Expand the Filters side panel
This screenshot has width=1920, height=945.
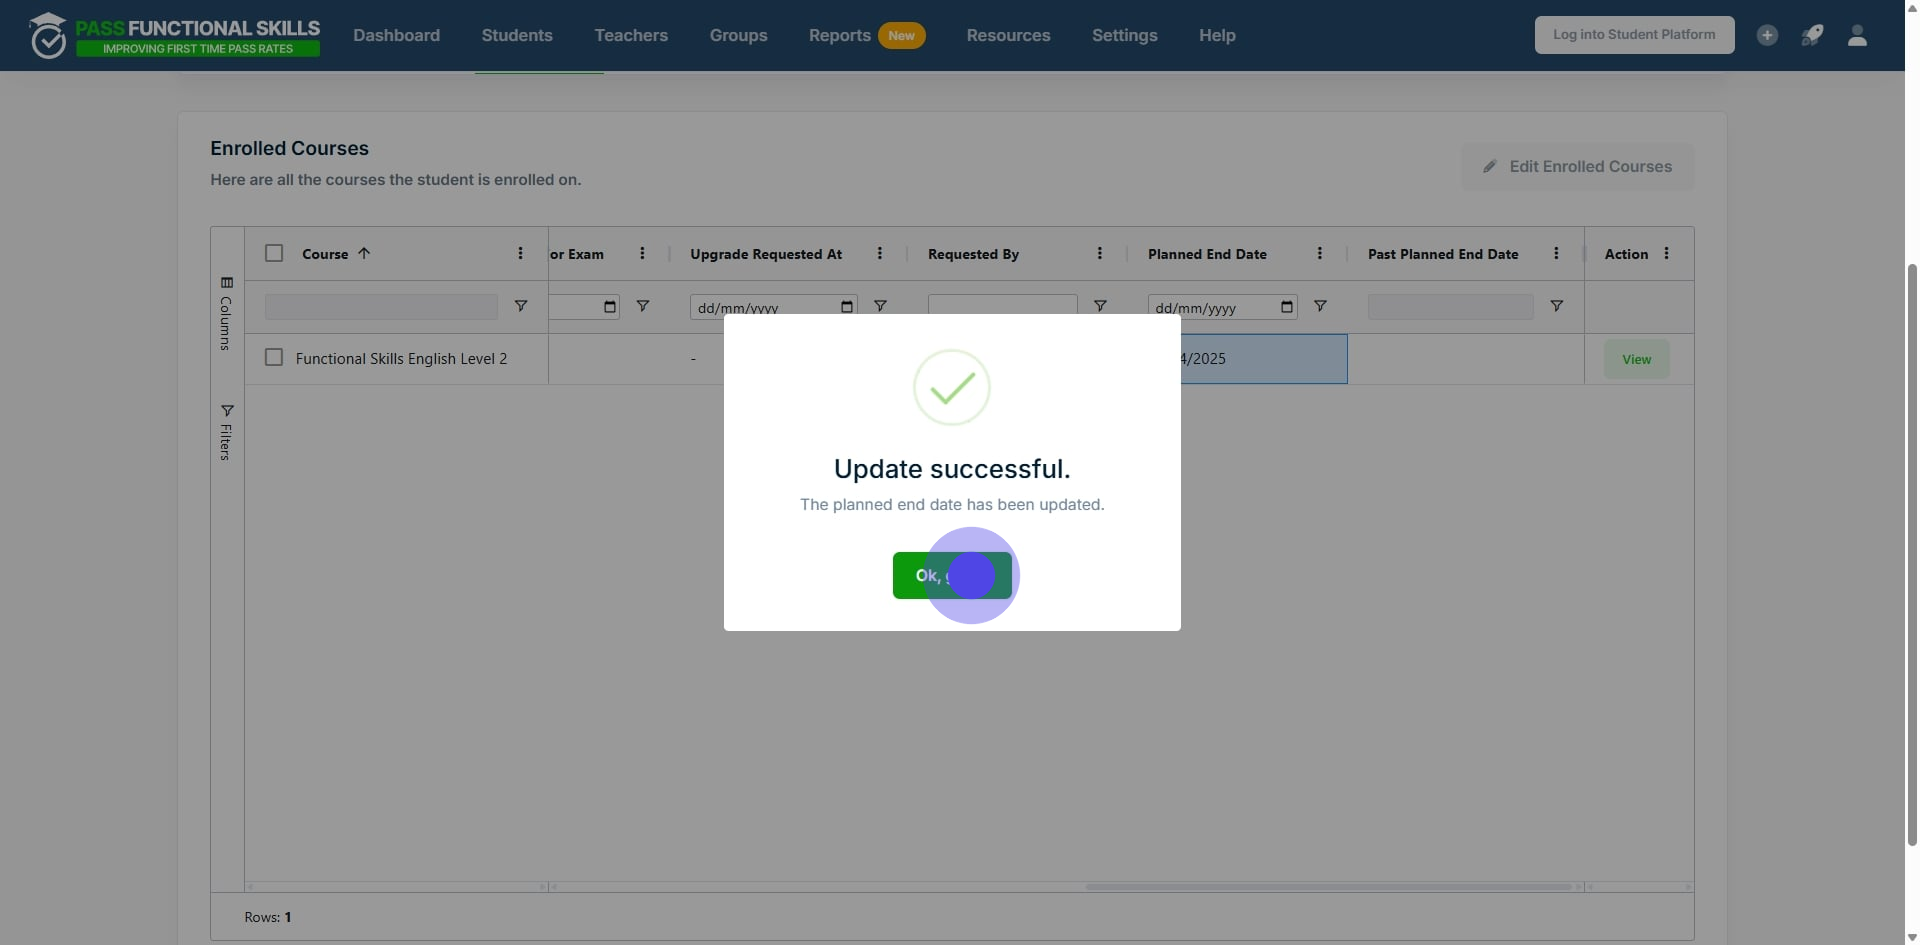(x=227, y=432)
